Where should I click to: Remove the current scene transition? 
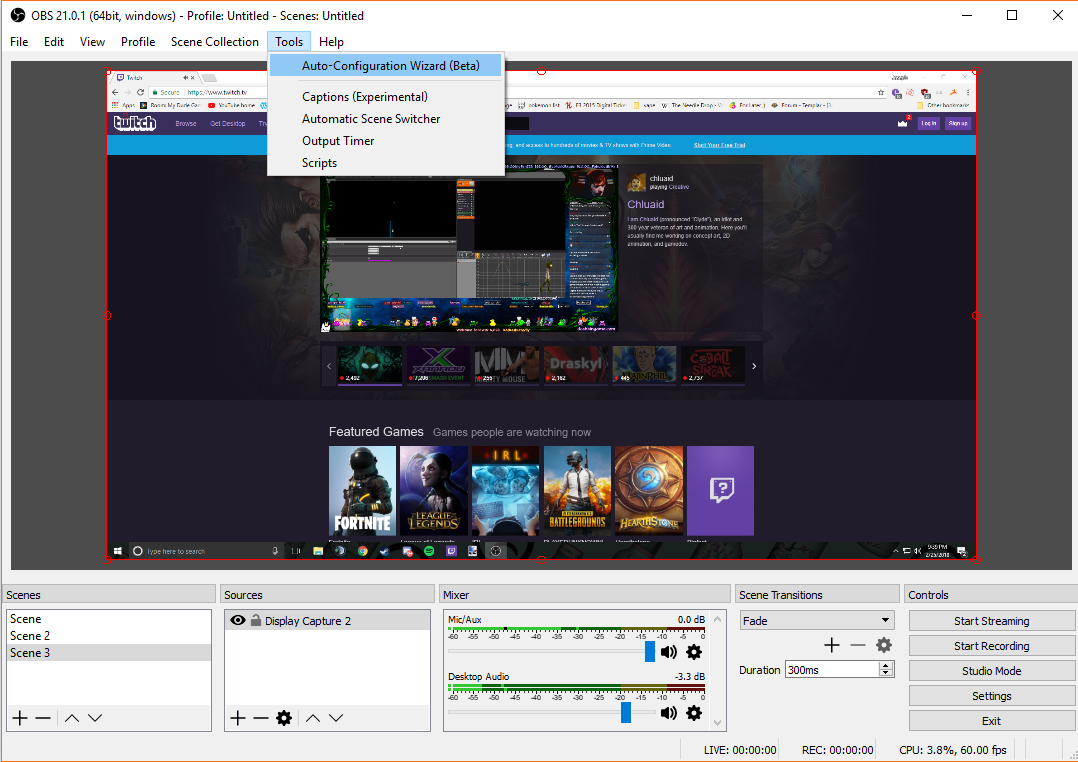click(858, 645)
